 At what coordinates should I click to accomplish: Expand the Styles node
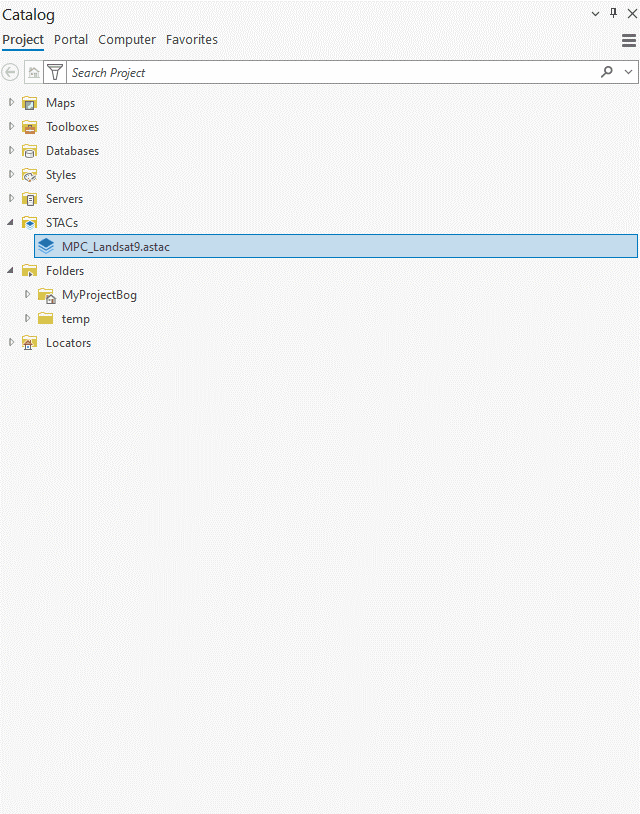tap(11, 174)
